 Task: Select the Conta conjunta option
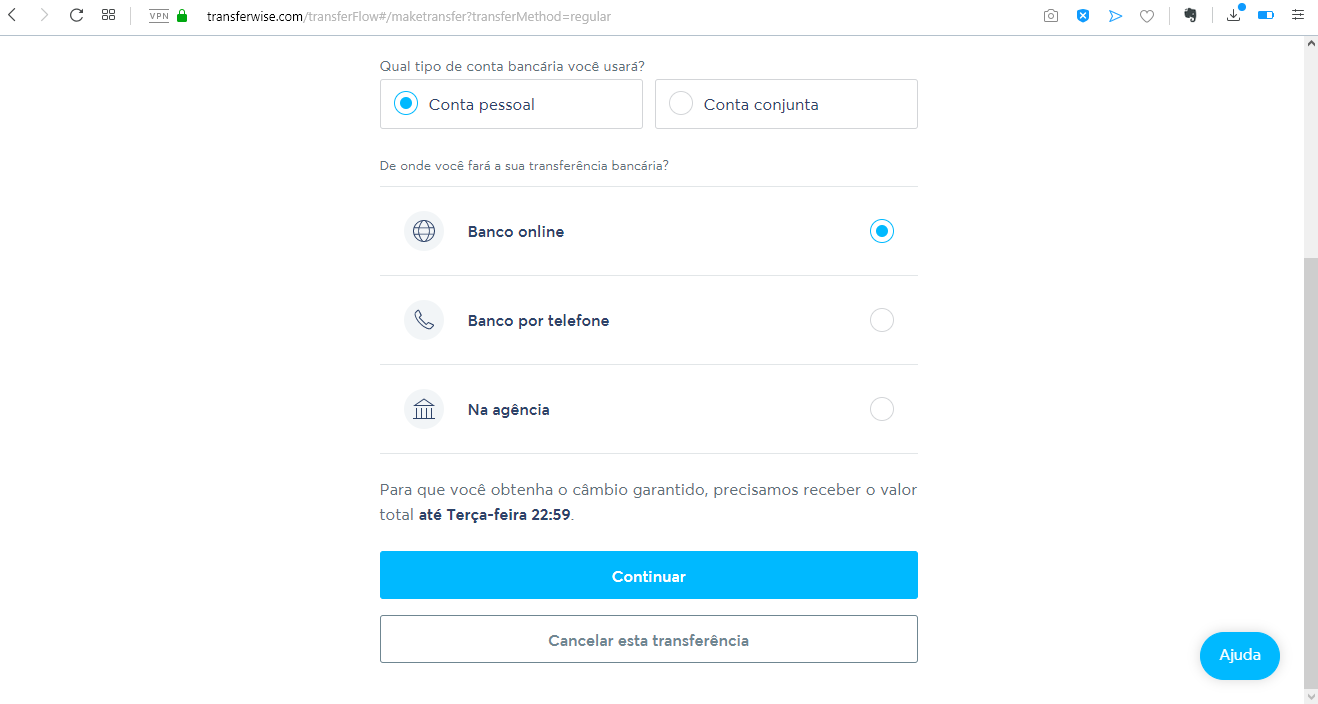point(786,104)
